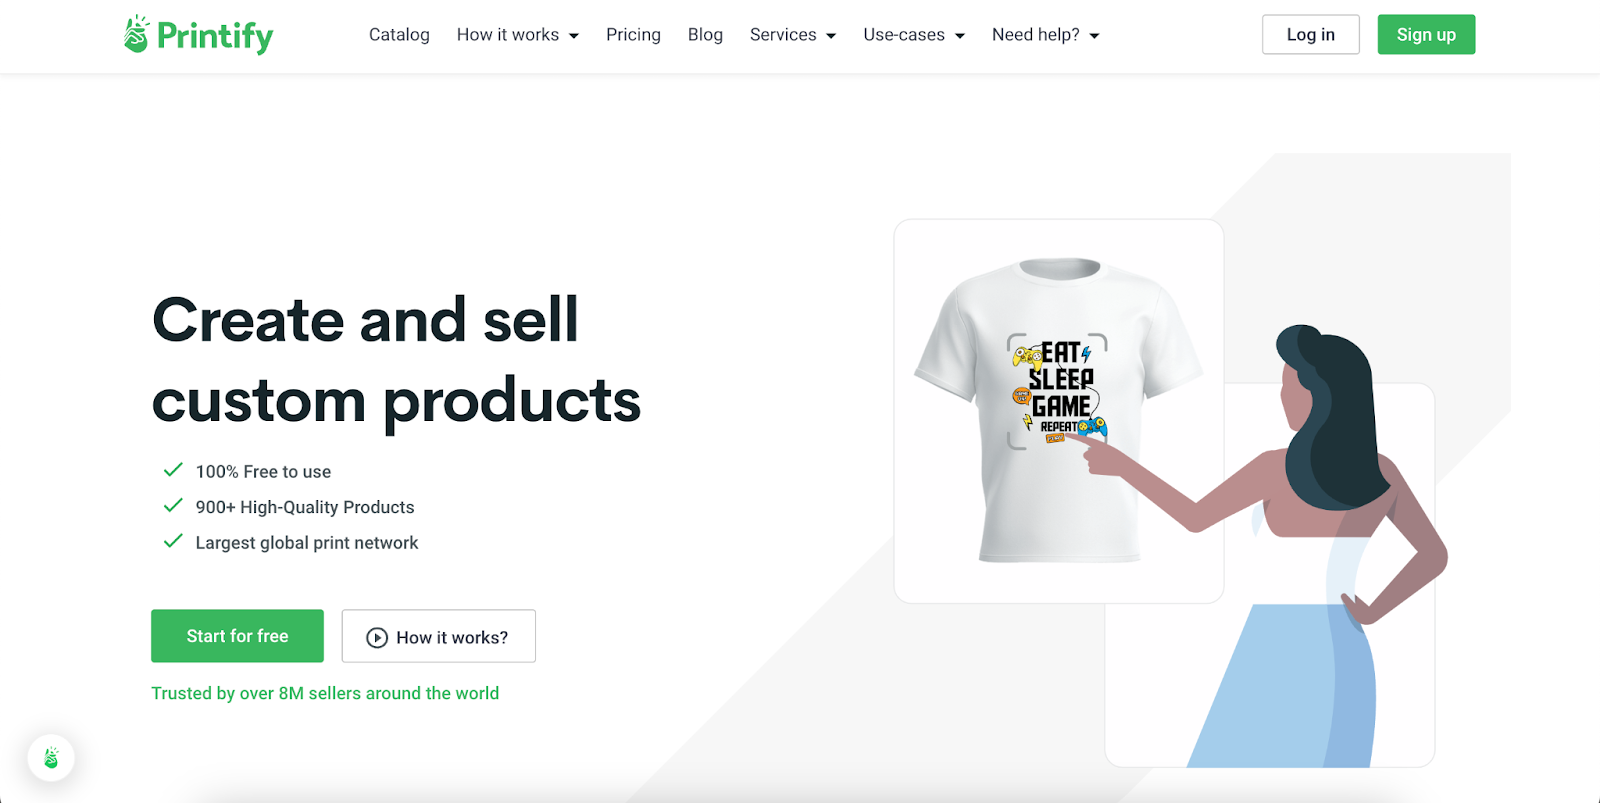1600x803 pixels.
Task: Expand the Need help? menu
Action: coord(1046,35)
